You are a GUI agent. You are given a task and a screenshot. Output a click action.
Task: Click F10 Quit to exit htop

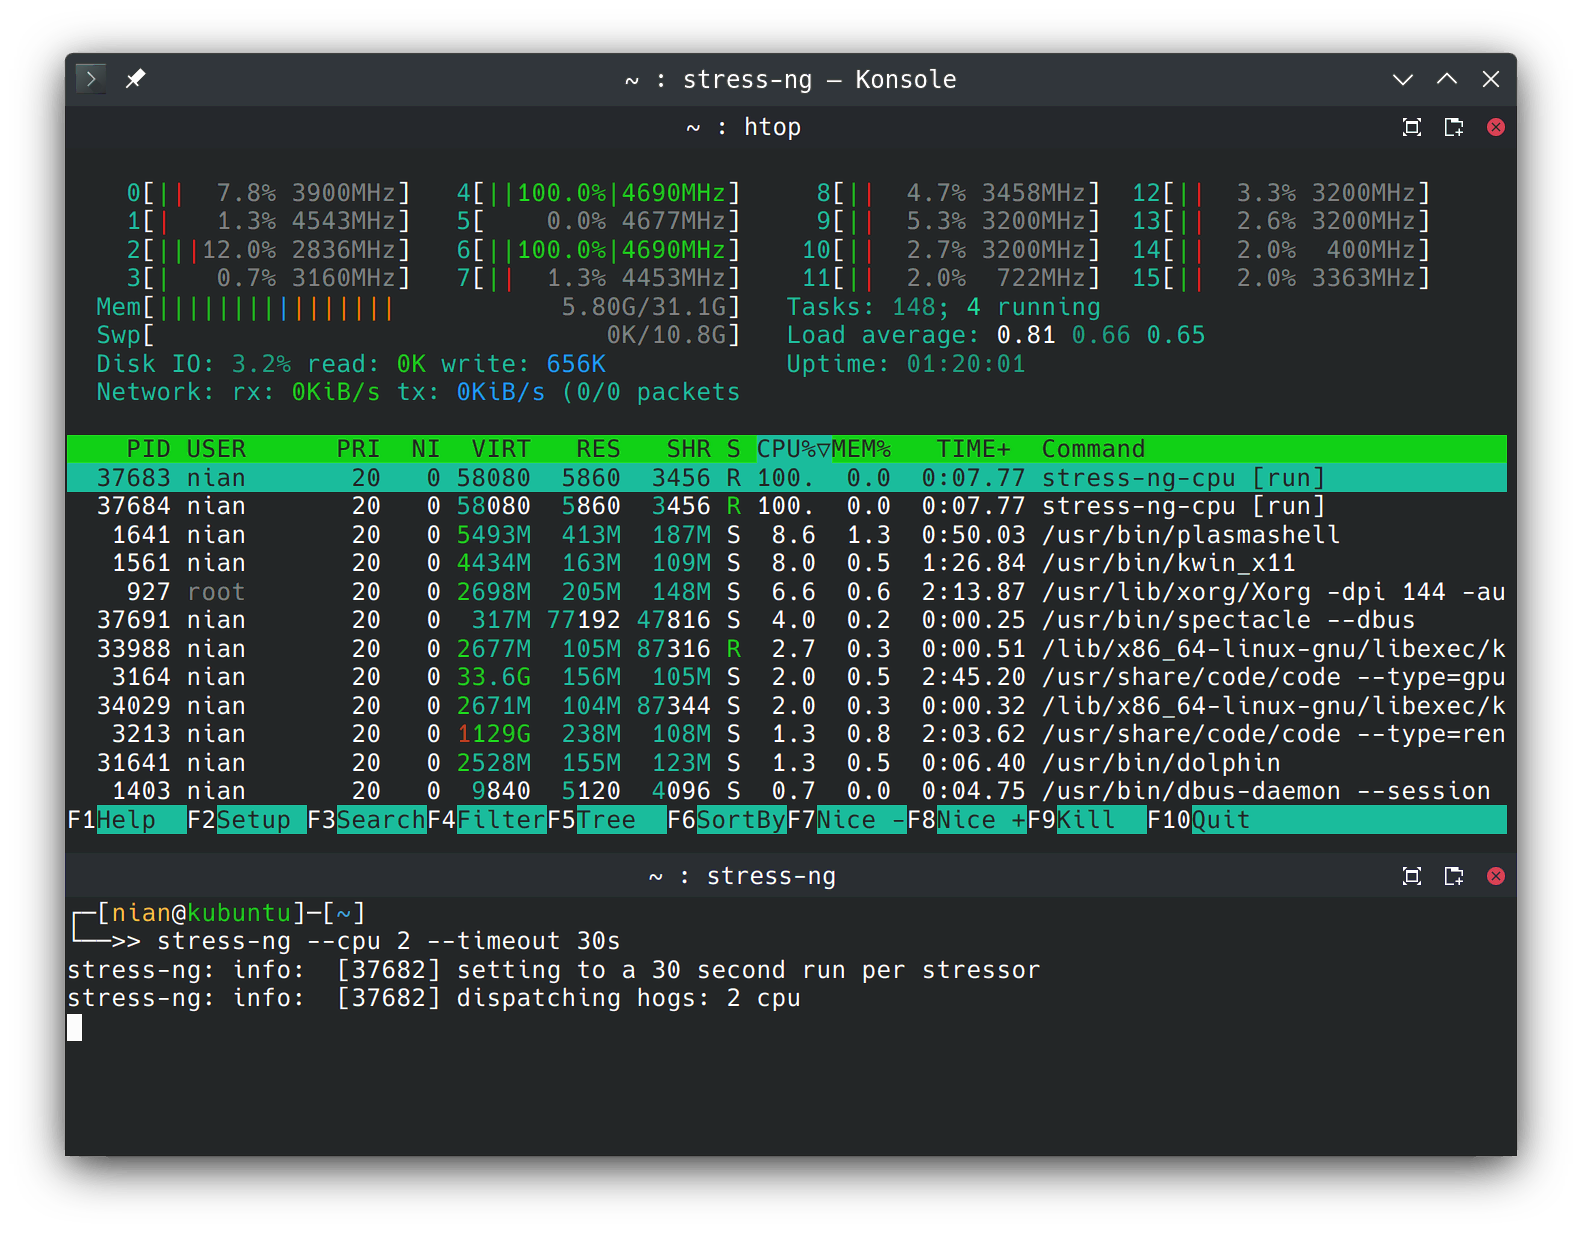1220,820
